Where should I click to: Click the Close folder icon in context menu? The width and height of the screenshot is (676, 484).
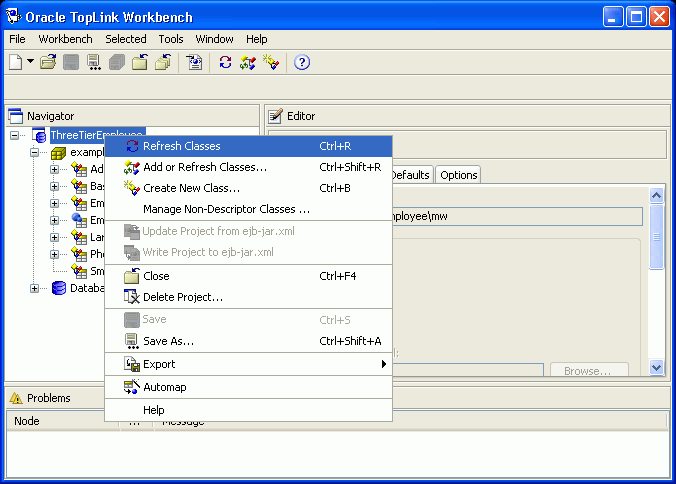pos(131,276)
